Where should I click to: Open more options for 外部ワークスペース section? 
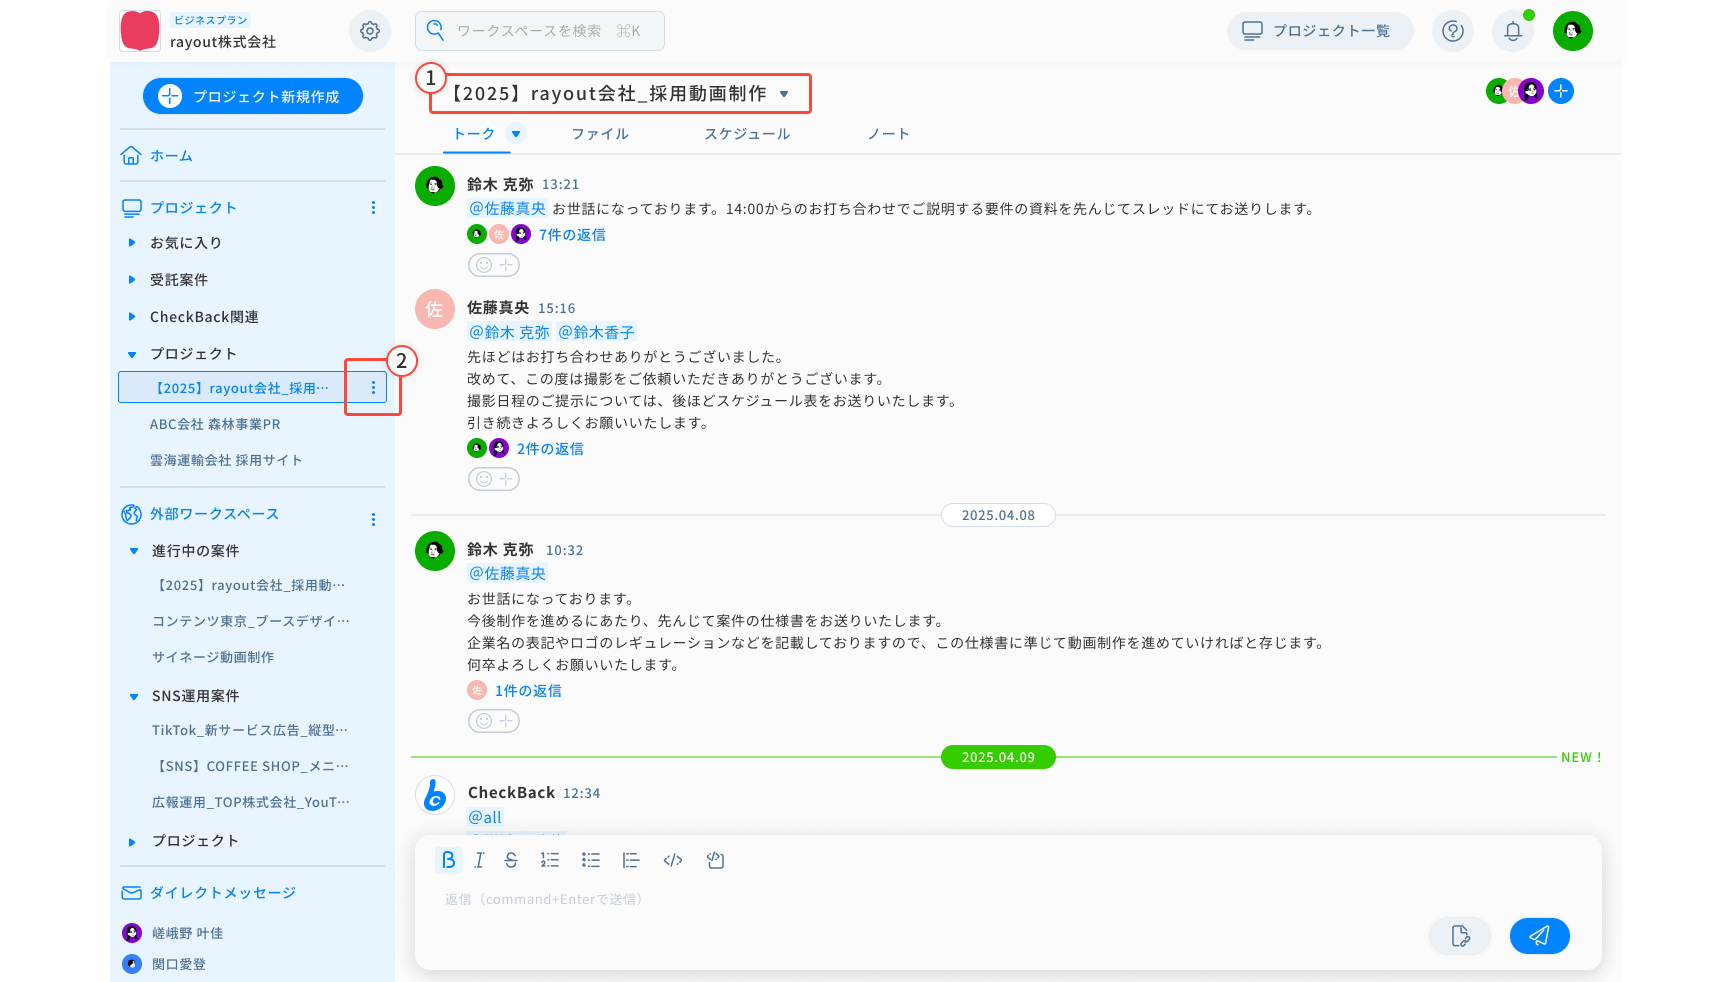coord(373,519)
